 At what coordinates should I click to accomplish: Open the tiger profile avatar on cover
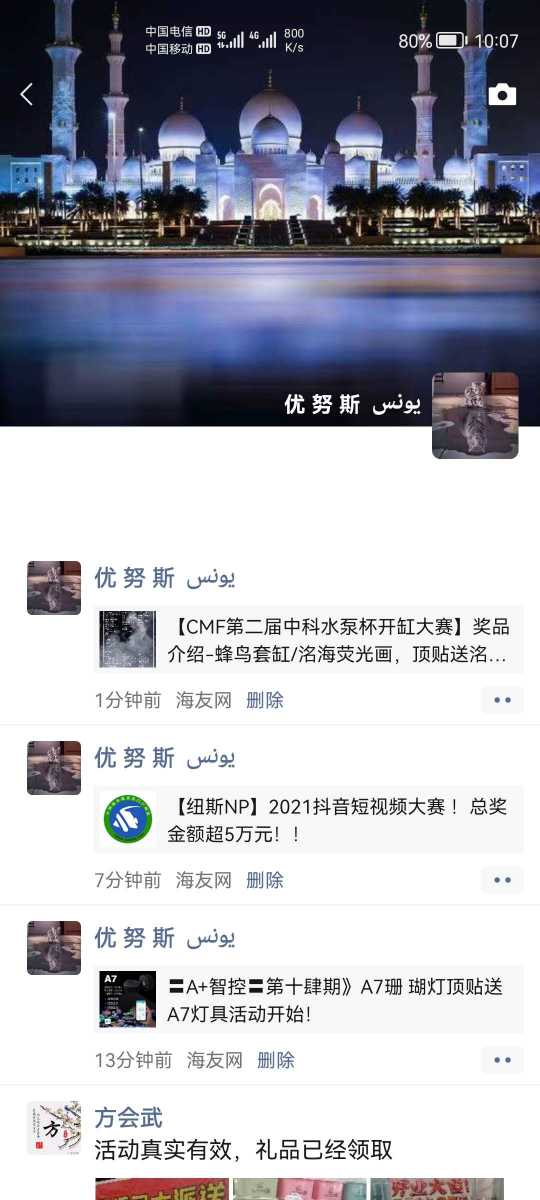pyautogui.click(x=475, y=416)
